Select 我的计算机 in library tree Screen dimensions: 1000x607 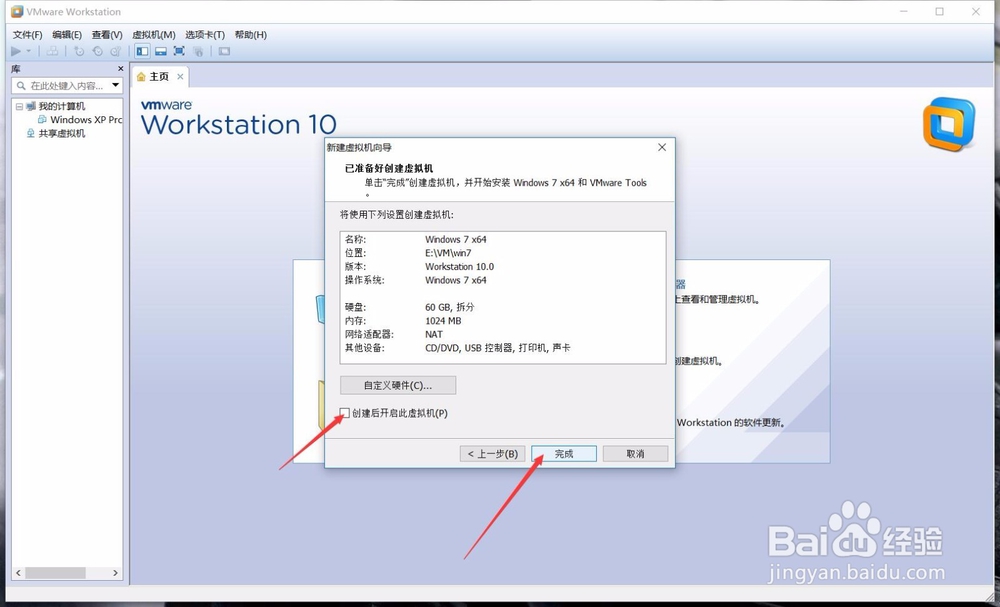[x=62, y=106]
